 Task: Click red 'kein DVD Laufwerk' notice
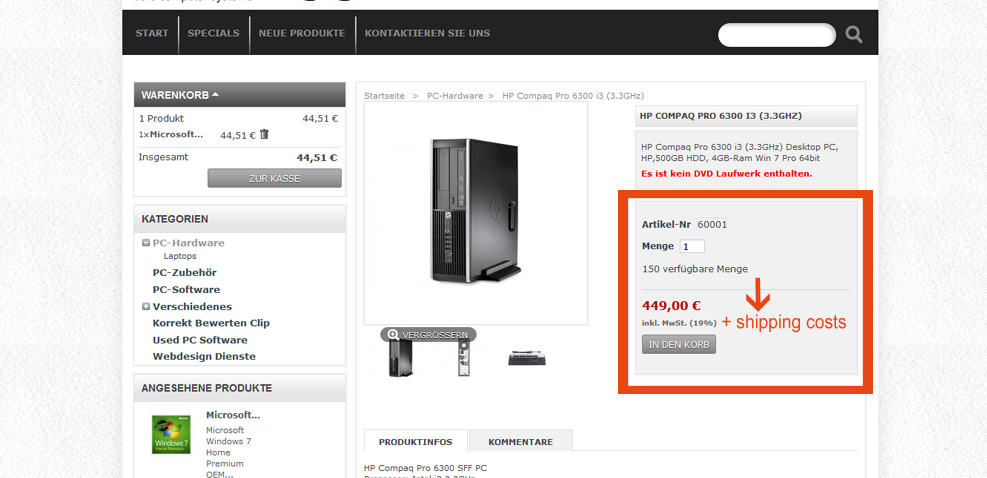(x=726, y=173)
